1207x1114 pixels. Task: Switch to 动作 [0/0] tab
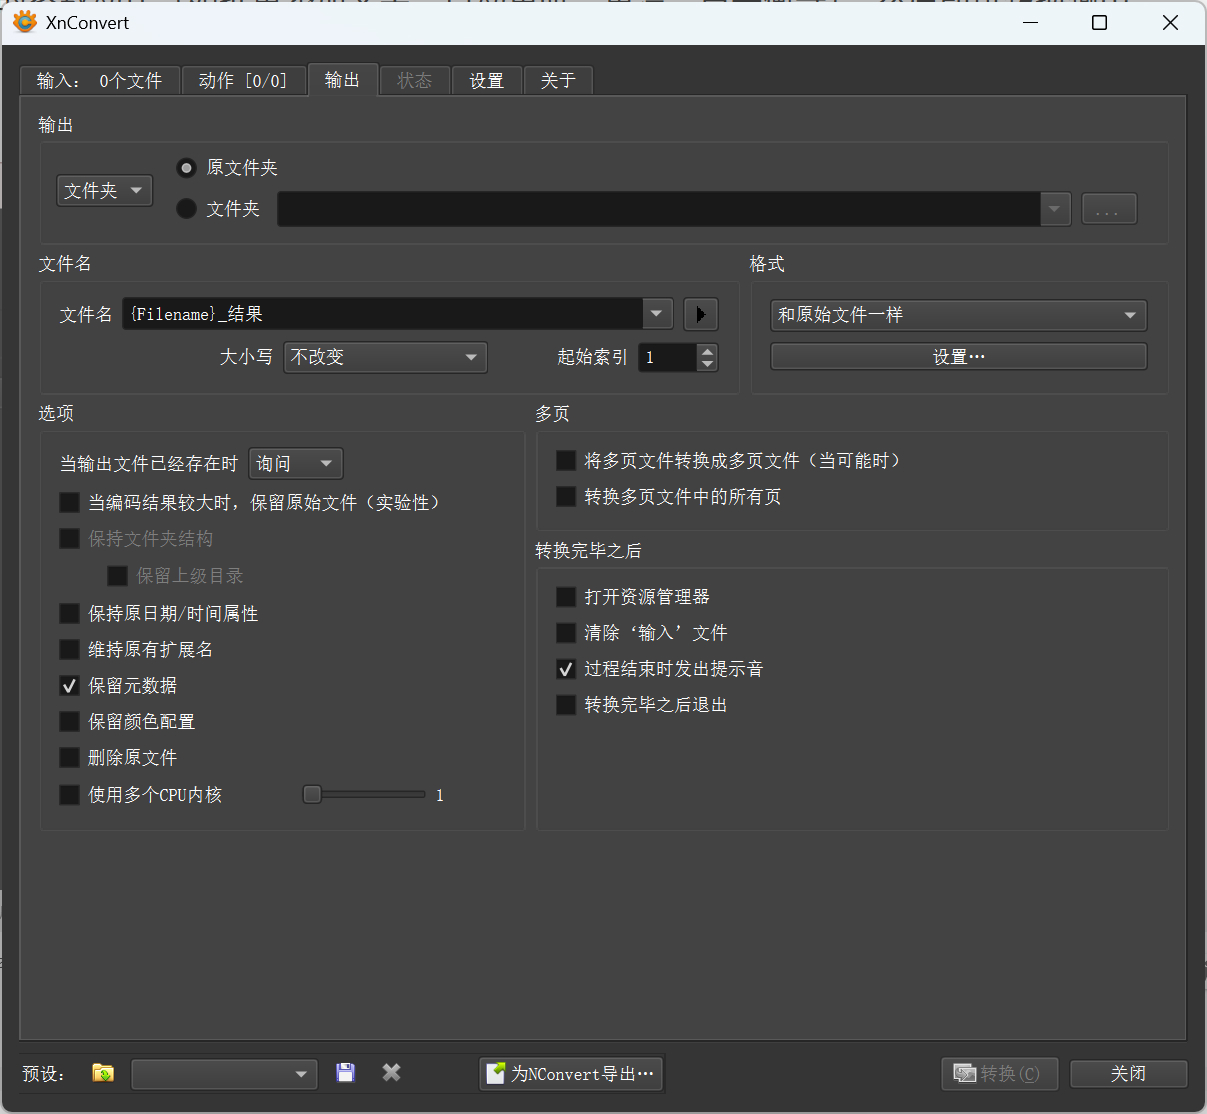pos(243,80)
